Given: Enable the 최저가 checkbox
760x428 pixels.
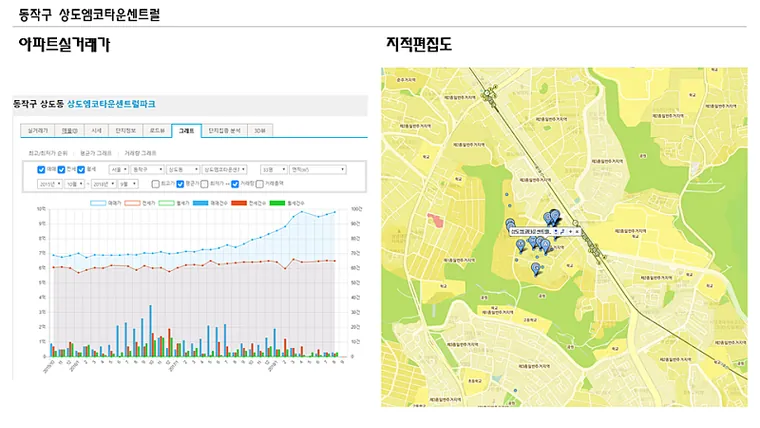Looking at the screenshot, I should (x=205, y=184).
